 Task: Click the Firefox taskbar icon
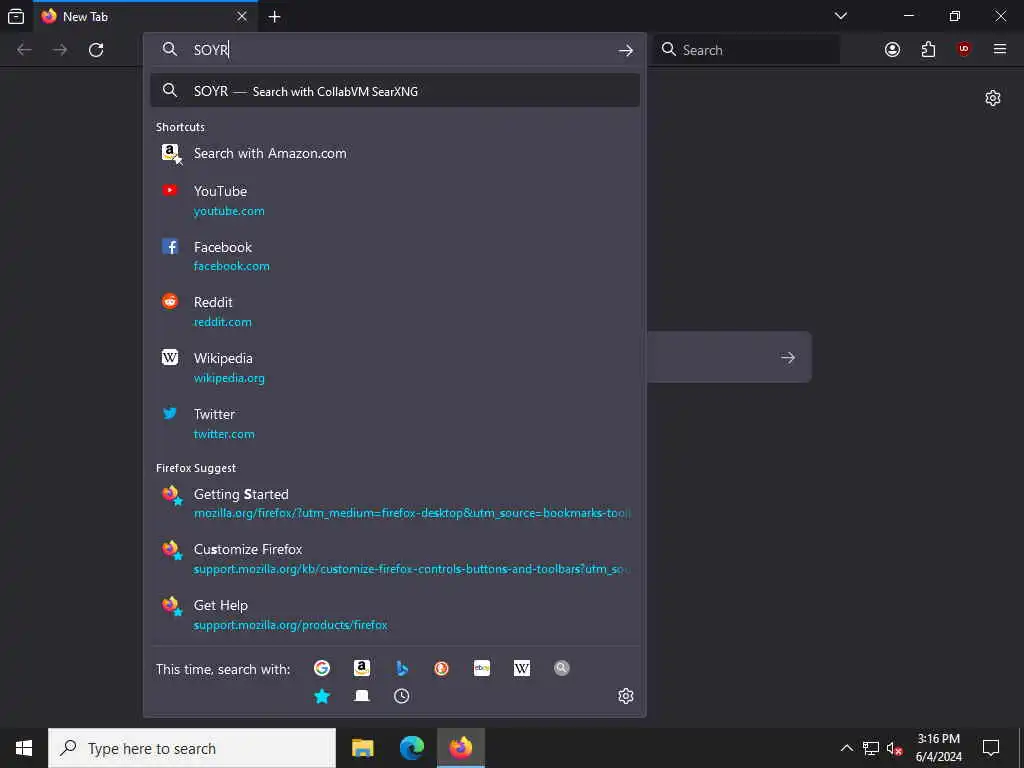460,748
